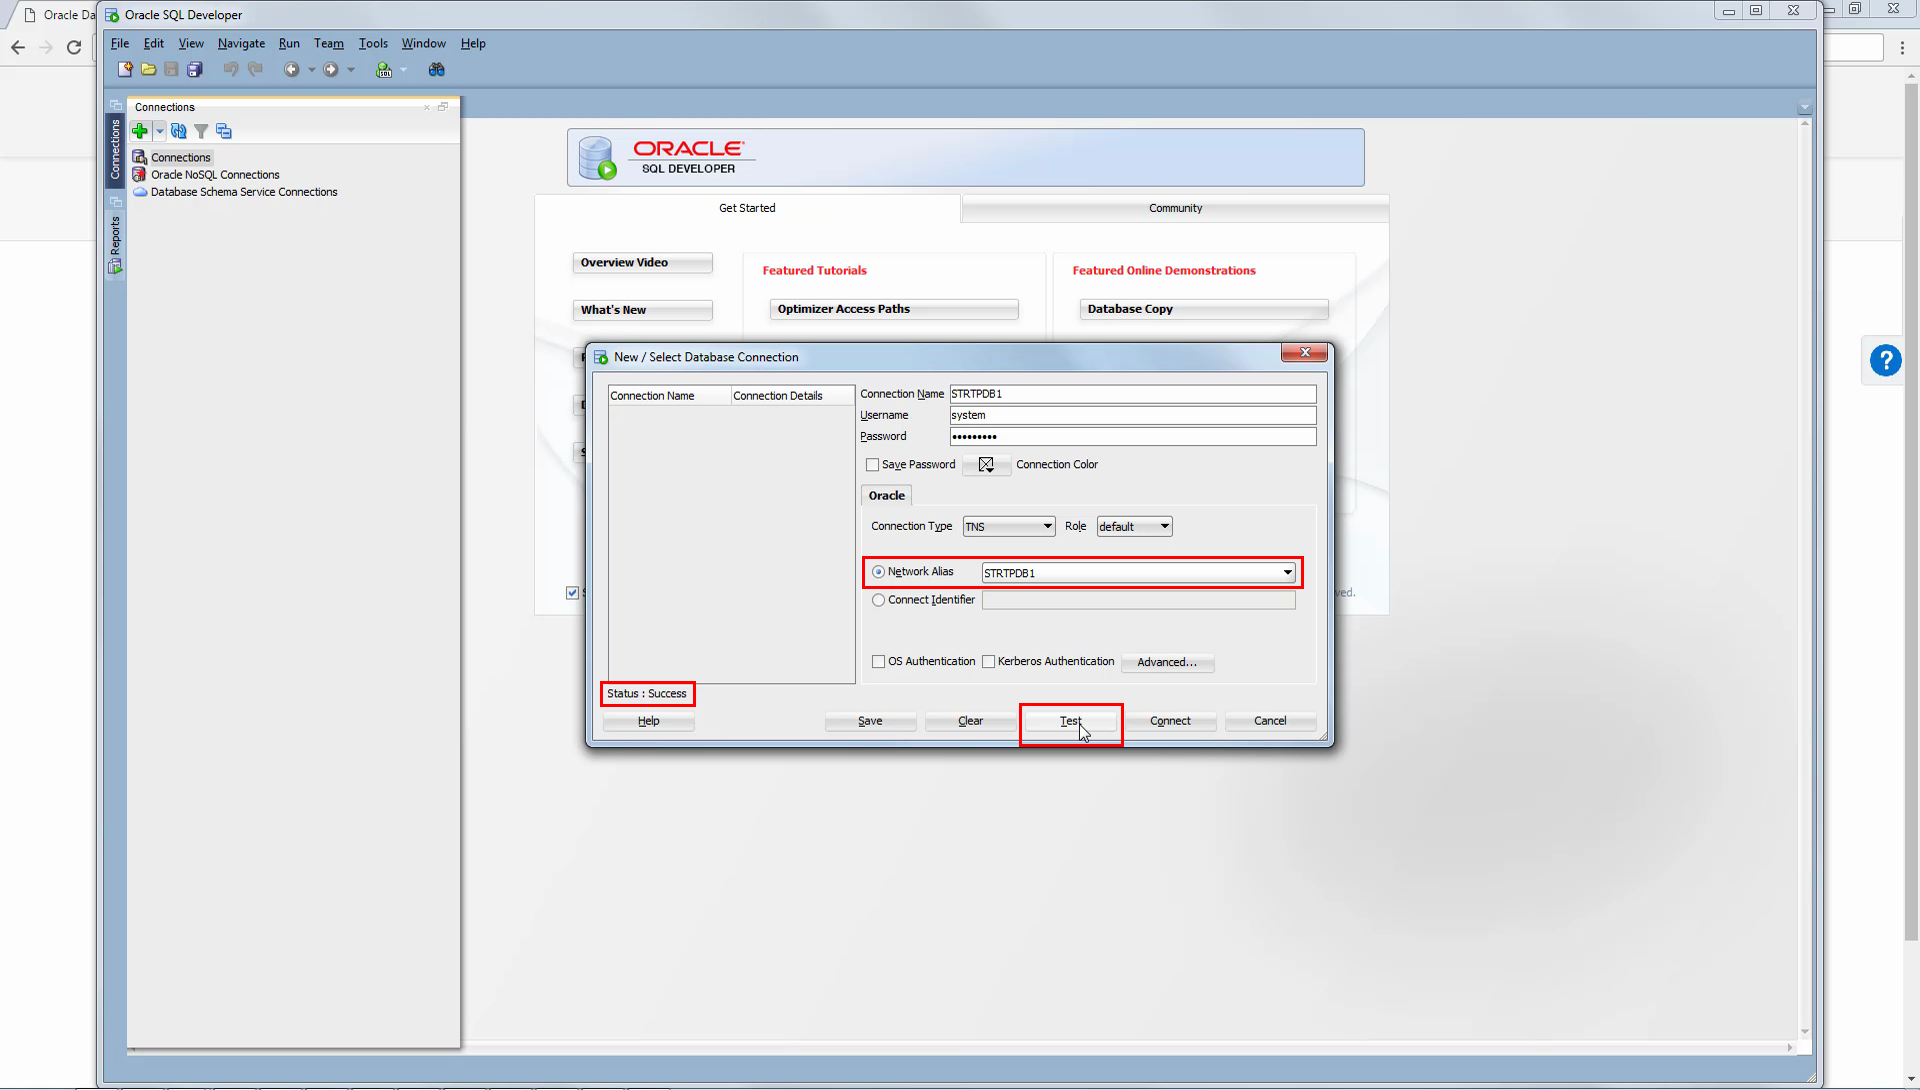Open the File menu

[x=120, y=44]
